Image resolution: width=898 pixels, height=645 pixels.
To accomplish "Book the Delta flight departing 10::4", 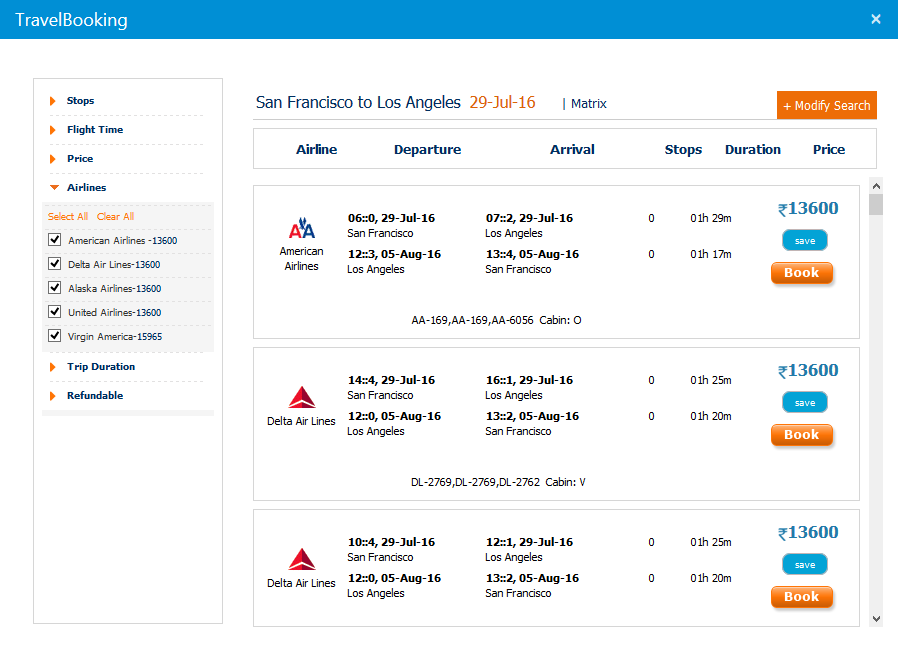I will point(801,597).
